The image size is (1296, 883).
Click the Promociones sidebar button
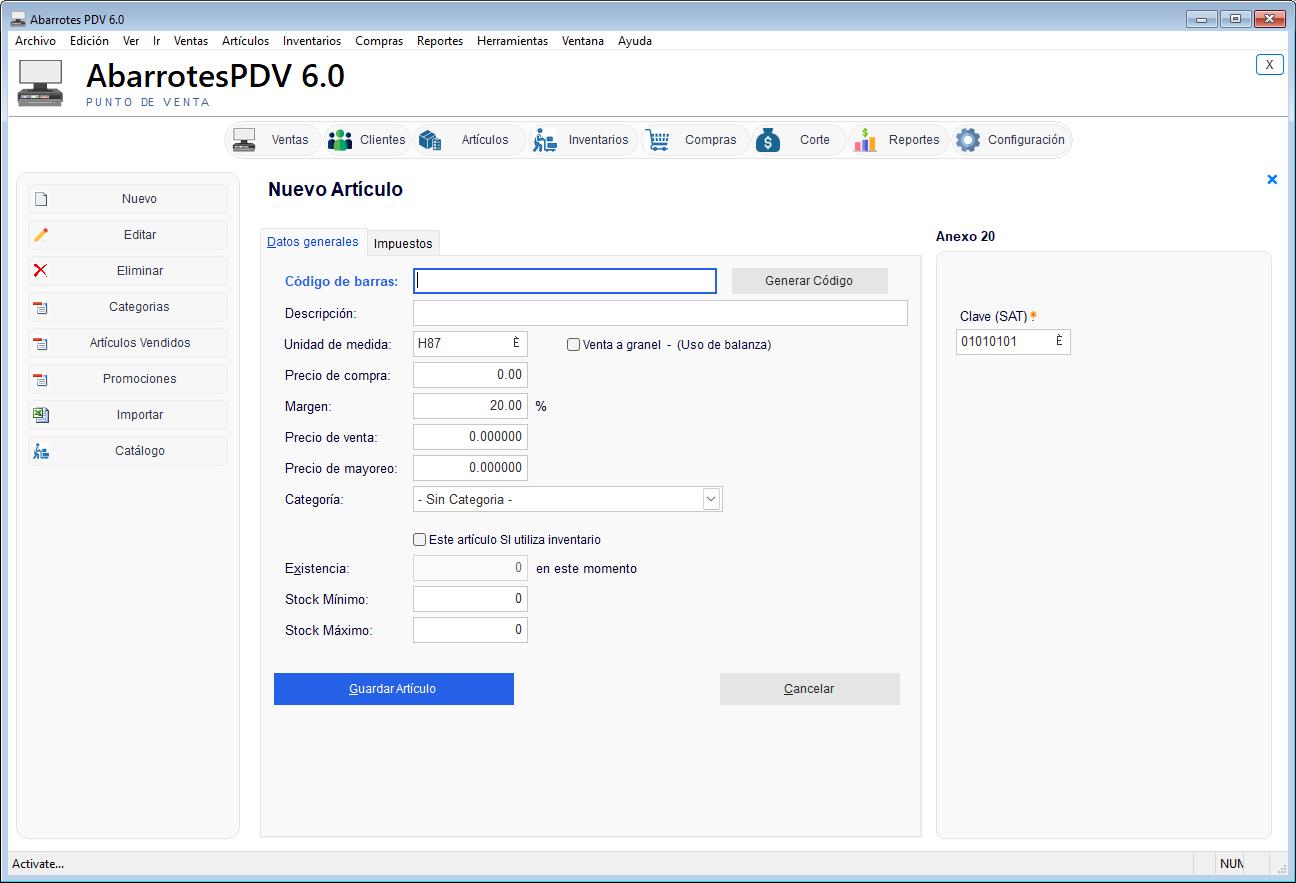click(128, 379)
